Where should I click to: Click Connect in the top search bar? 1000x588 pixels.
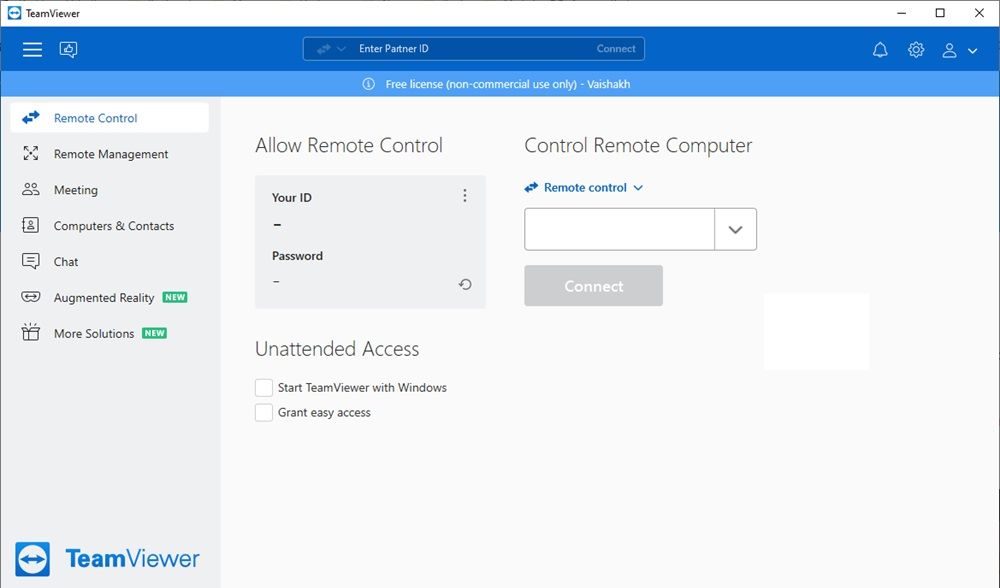(616, 49)
